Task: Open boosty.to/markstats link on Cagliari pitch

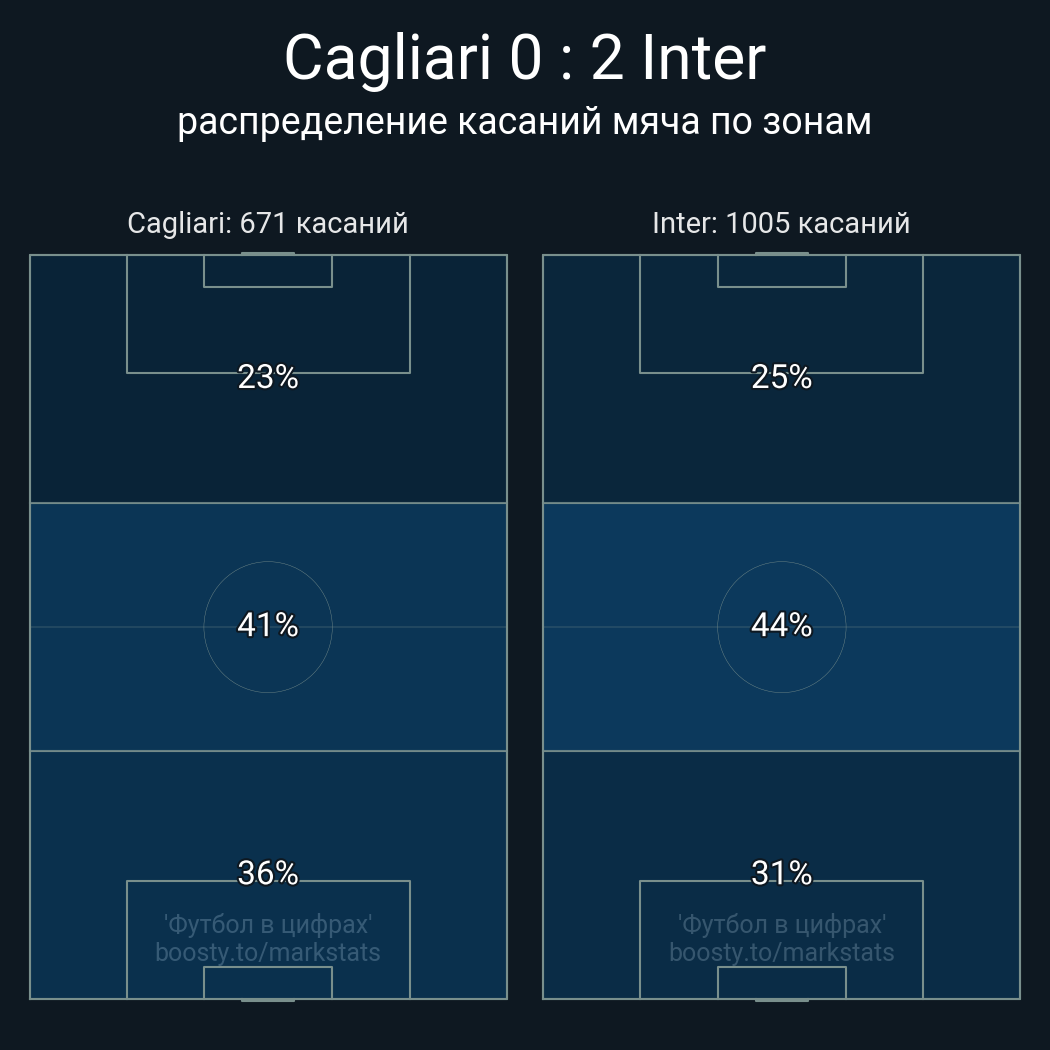Action: click(268, 952)
